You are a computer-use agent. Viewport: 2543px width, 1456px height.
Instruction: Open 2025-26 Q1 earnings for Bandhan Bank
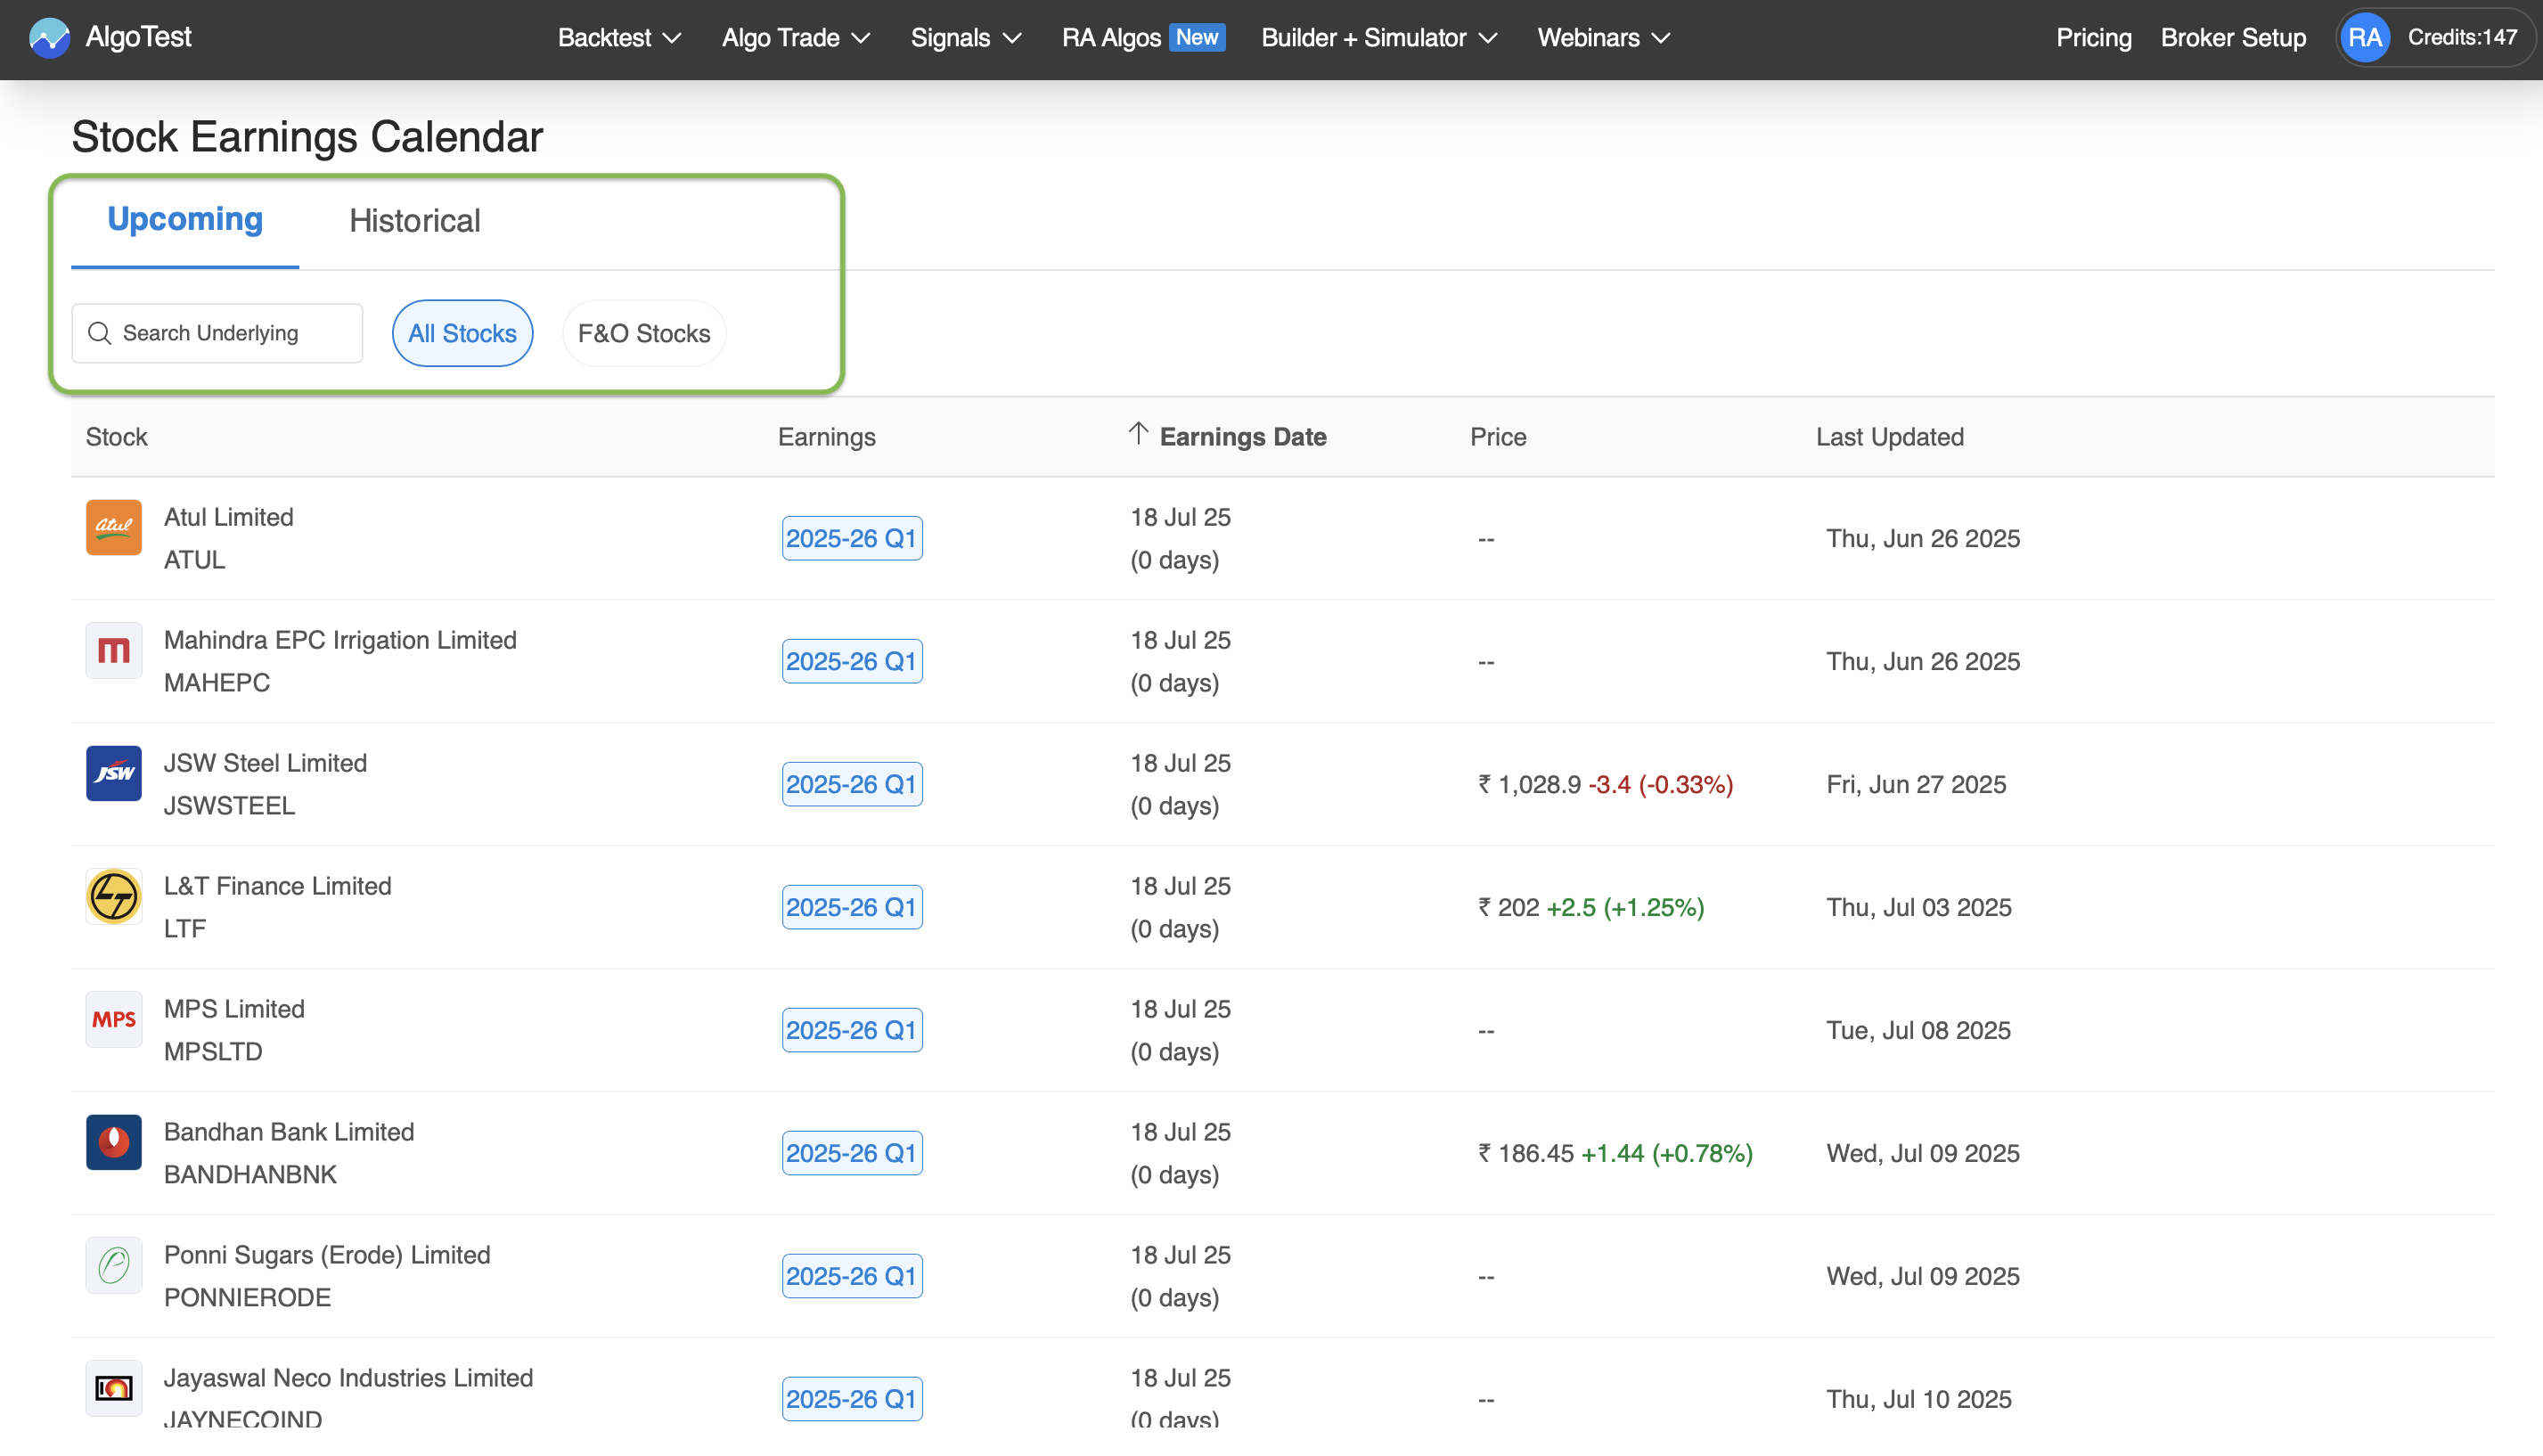[x=851, y=1153]
